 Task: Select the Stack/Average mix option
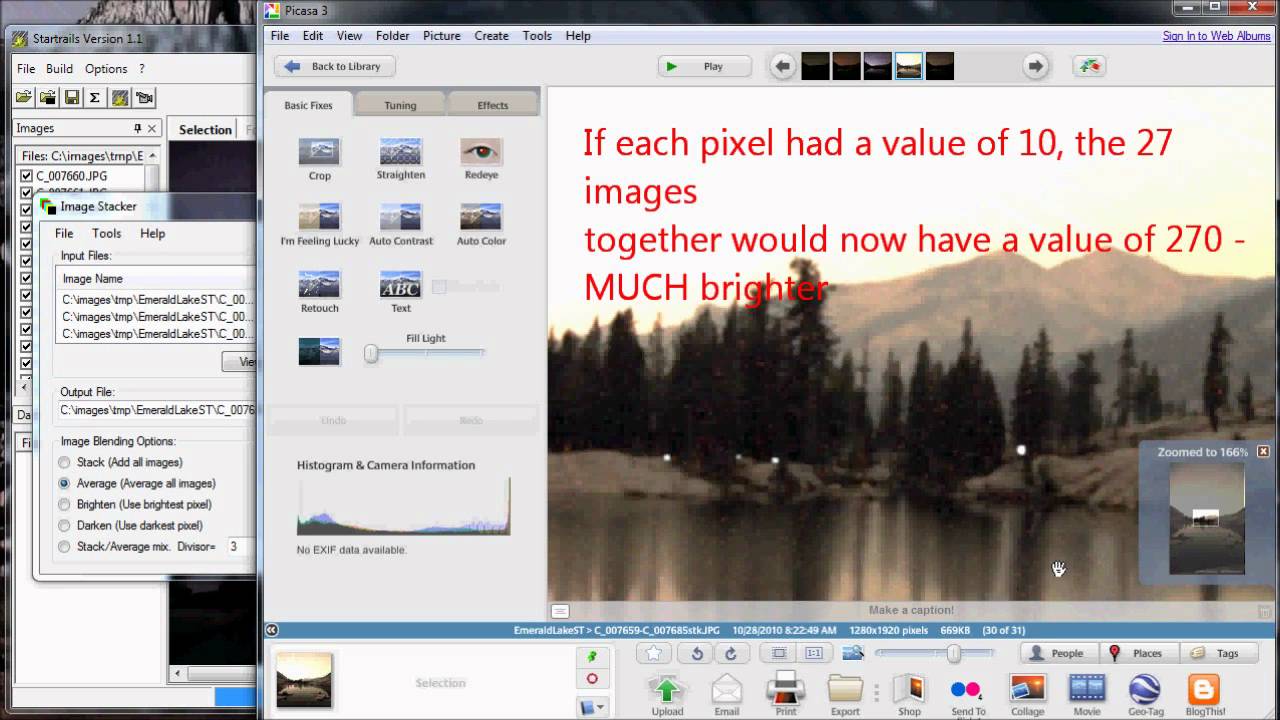65,547
